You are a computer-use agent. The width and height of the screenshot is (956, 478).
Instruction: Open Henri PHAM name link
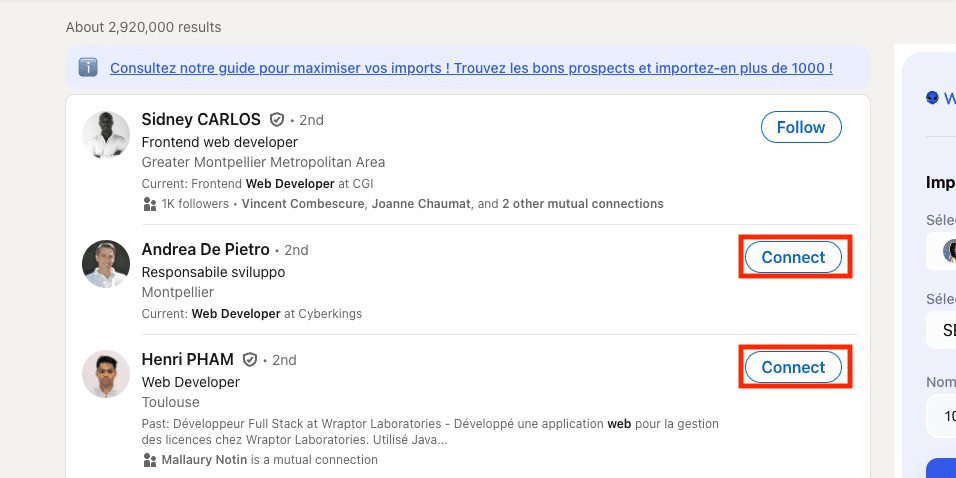(188, 360)
